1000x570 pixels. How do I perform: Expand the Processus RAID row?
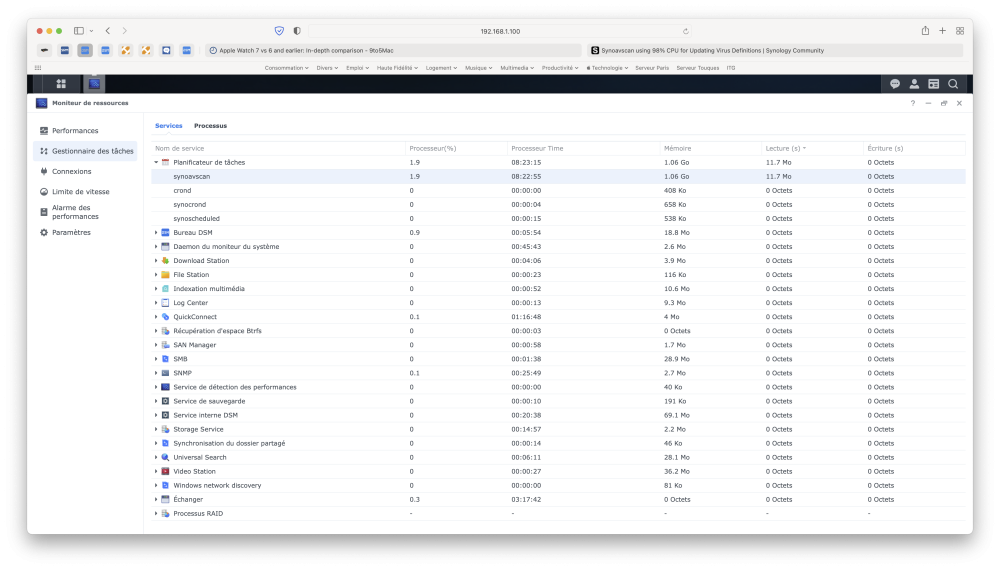pos(156,513)
